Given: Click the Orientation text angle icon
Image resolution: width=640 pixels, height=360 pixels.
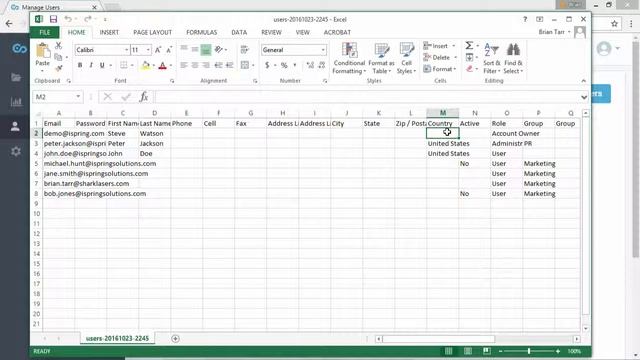Looking at the screenshot, I should 219,50.
